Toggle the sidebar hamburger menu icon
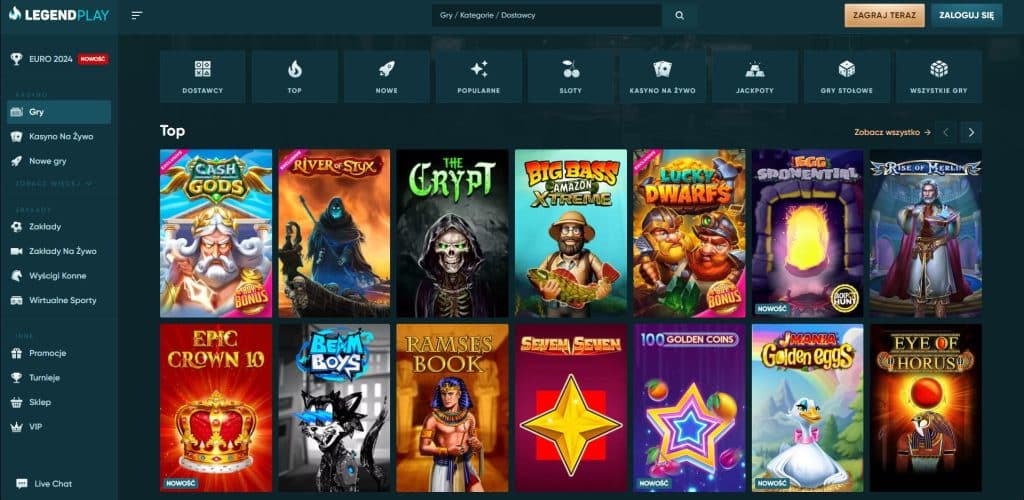Screen dimensions: 1024x500 pyautogui.click(x=137, y=15)
